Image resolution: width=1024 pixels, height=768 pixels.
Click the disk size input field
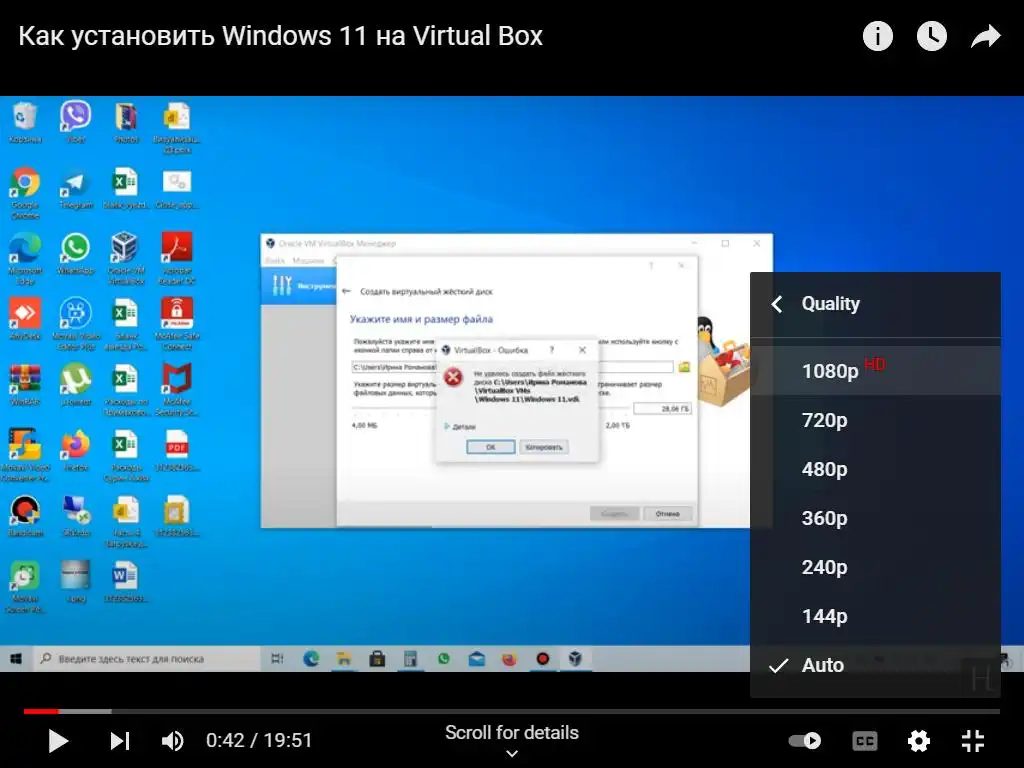(x=662, y=409)
